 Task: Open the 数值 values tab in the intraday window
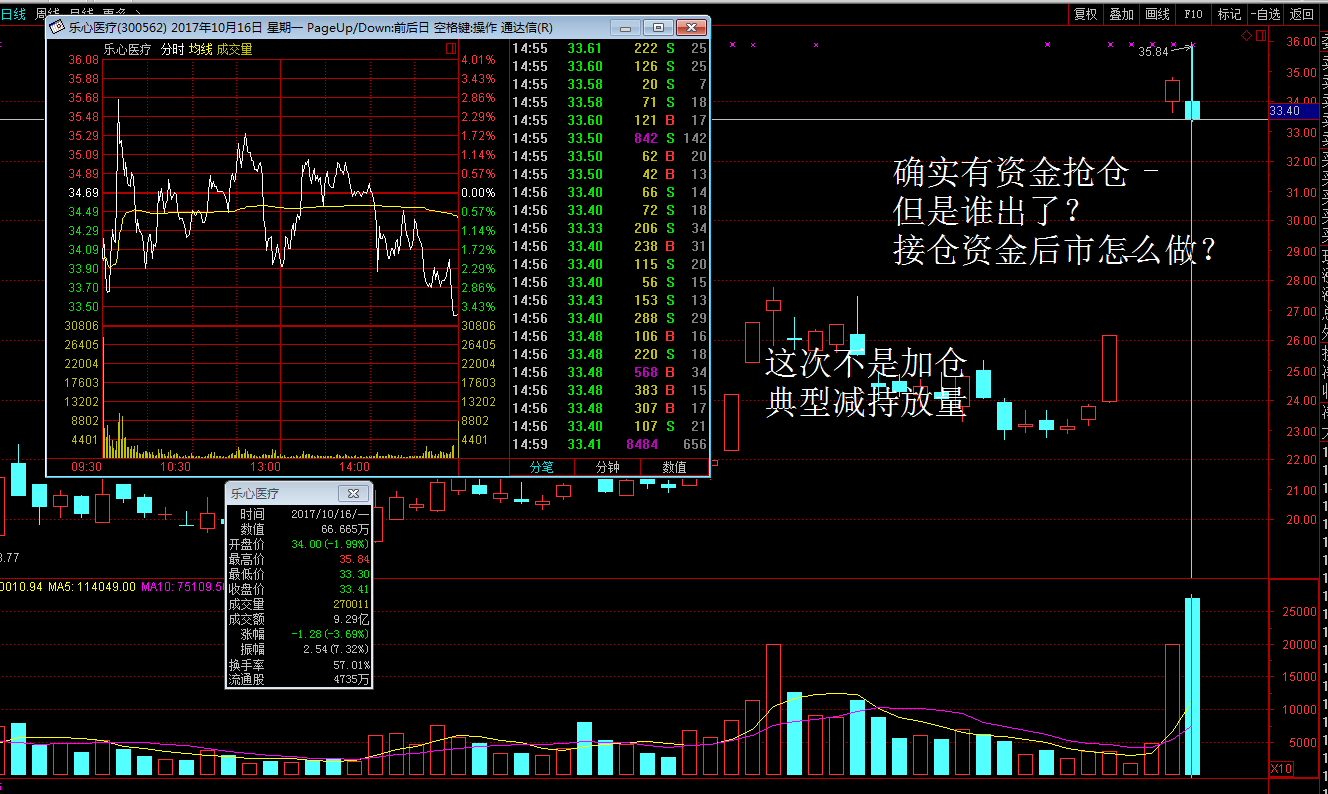pos(675,467)
